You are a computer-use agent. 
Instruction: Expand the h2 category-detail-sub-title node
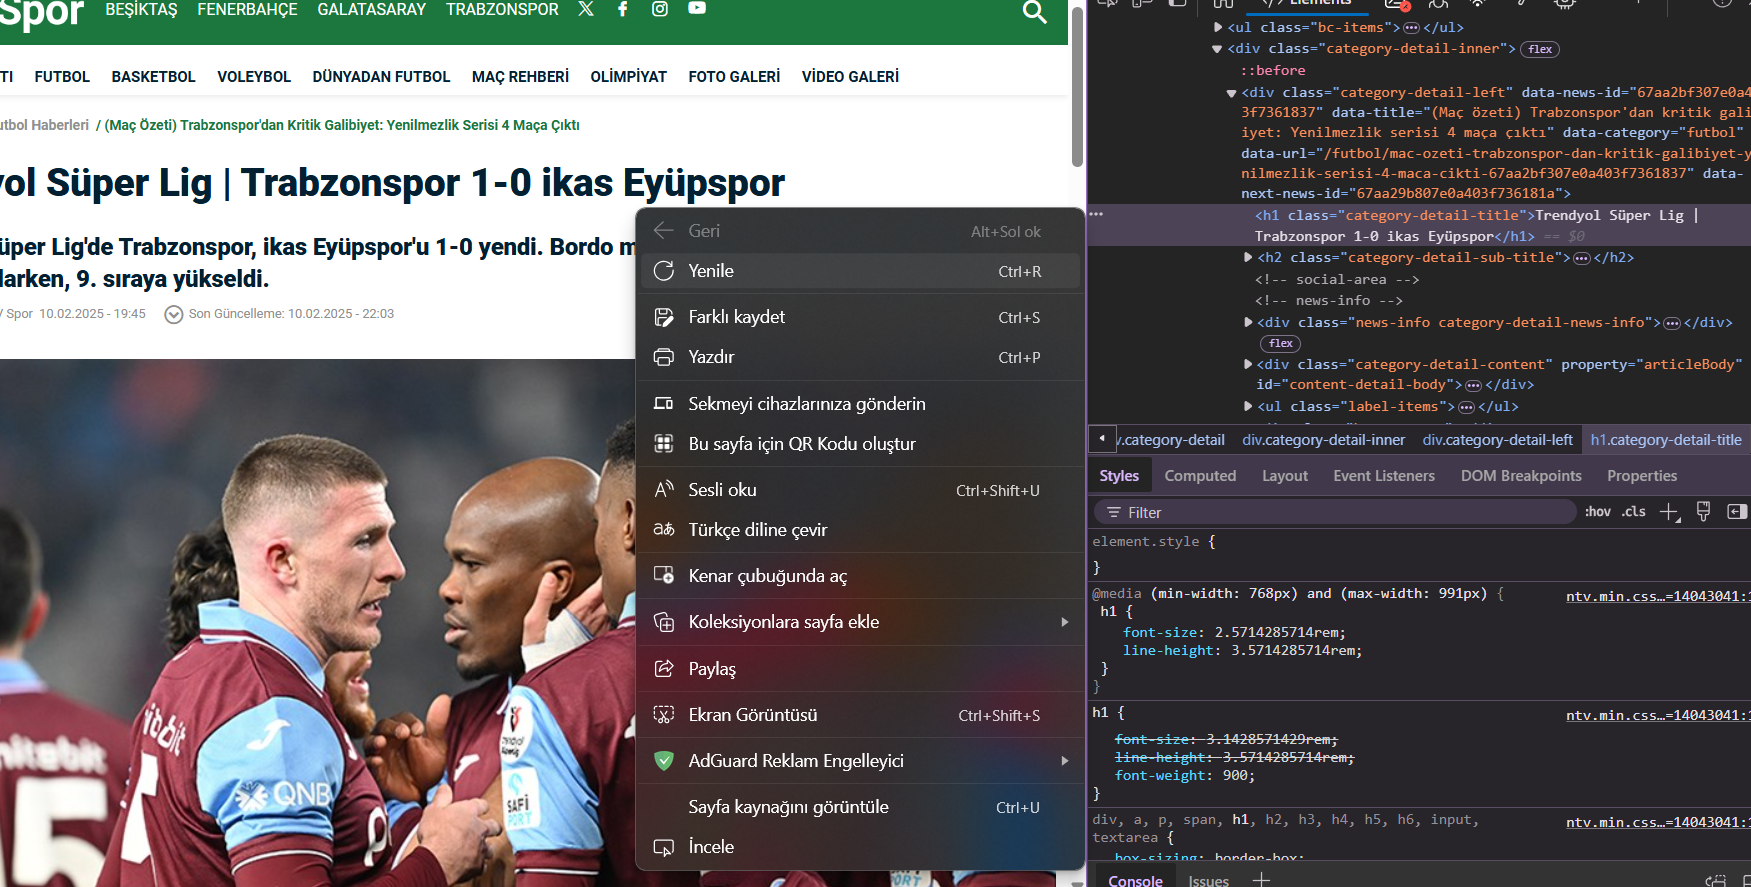[1248, 258]
